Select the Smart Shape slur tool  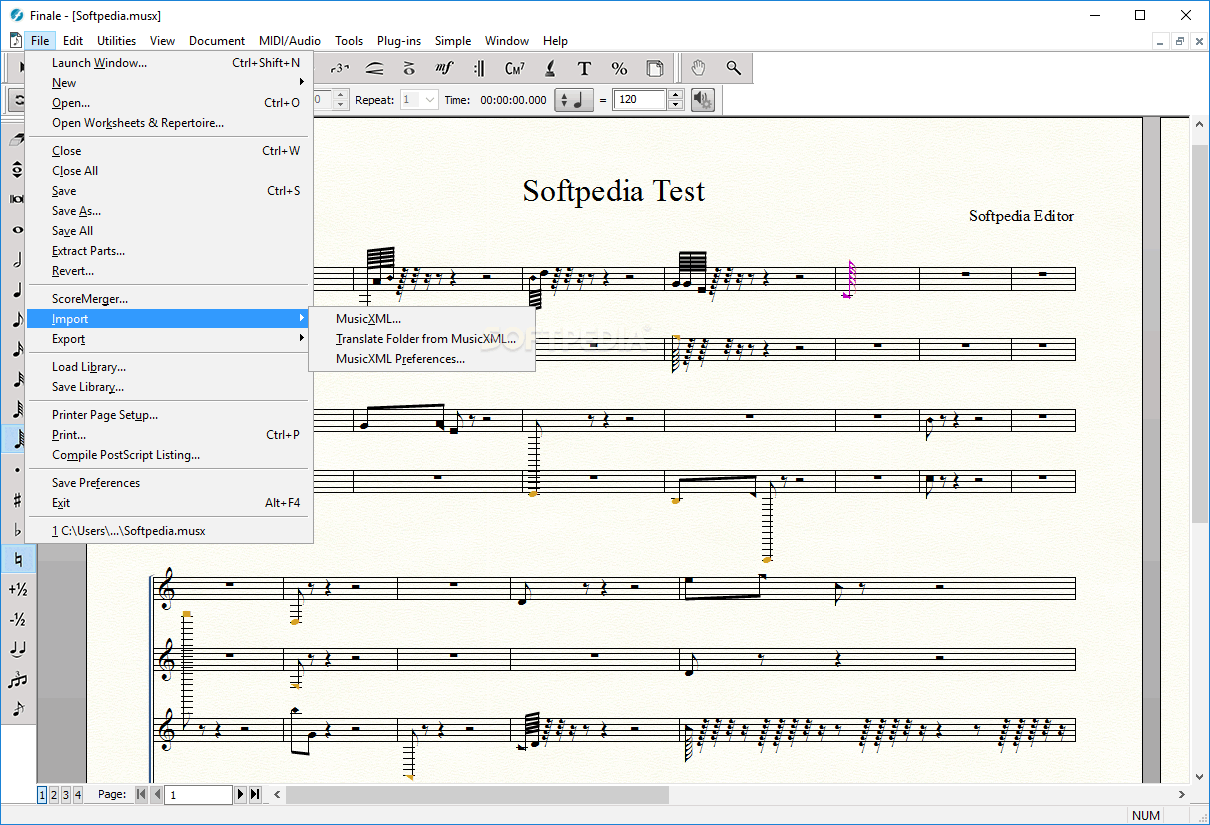(375, 68)
